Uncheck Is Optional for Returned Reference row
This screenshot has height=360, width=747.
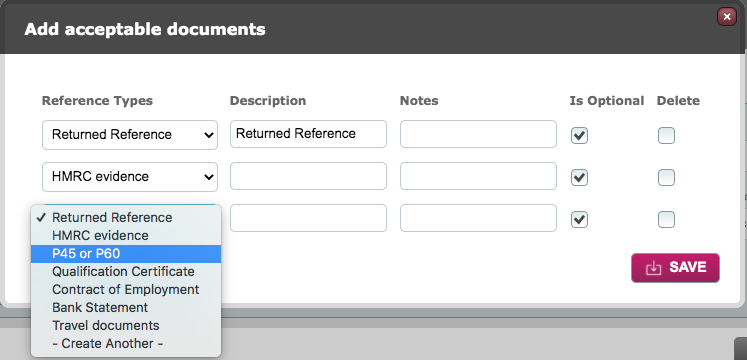coord(579,136)
